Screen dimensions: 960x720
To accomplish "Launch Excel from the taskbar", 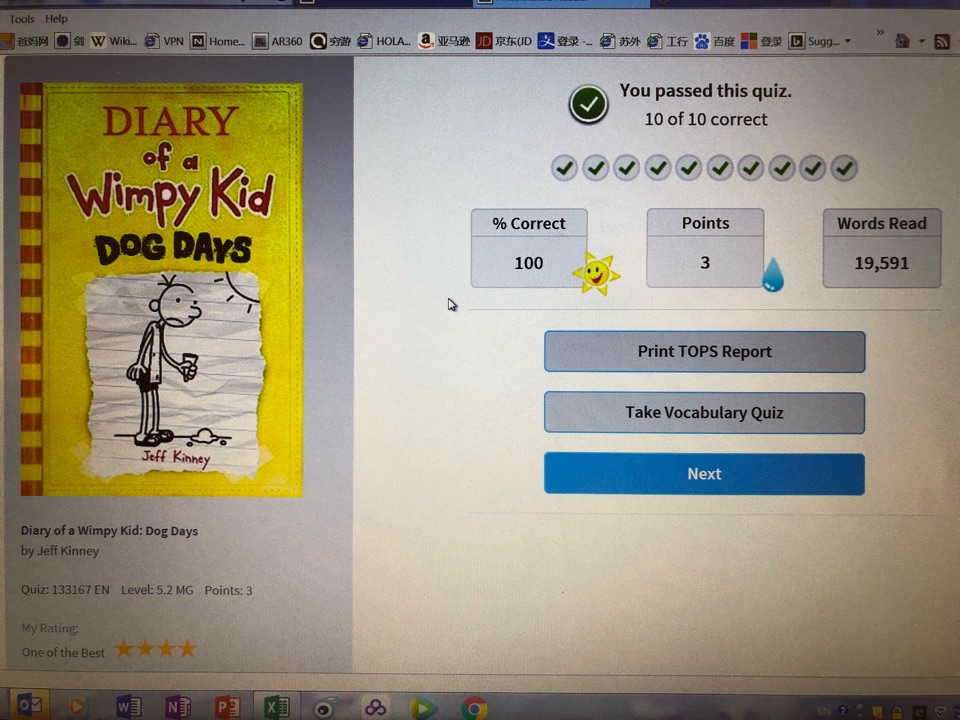I will [276, 707].
